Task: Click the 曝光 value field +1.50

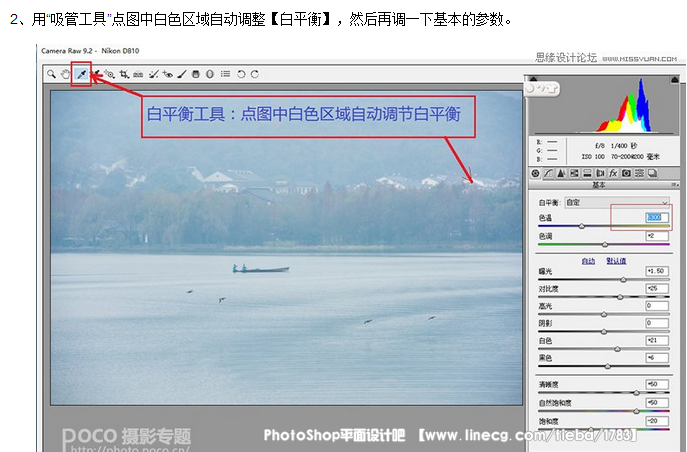Action: (x=657, y=271)
